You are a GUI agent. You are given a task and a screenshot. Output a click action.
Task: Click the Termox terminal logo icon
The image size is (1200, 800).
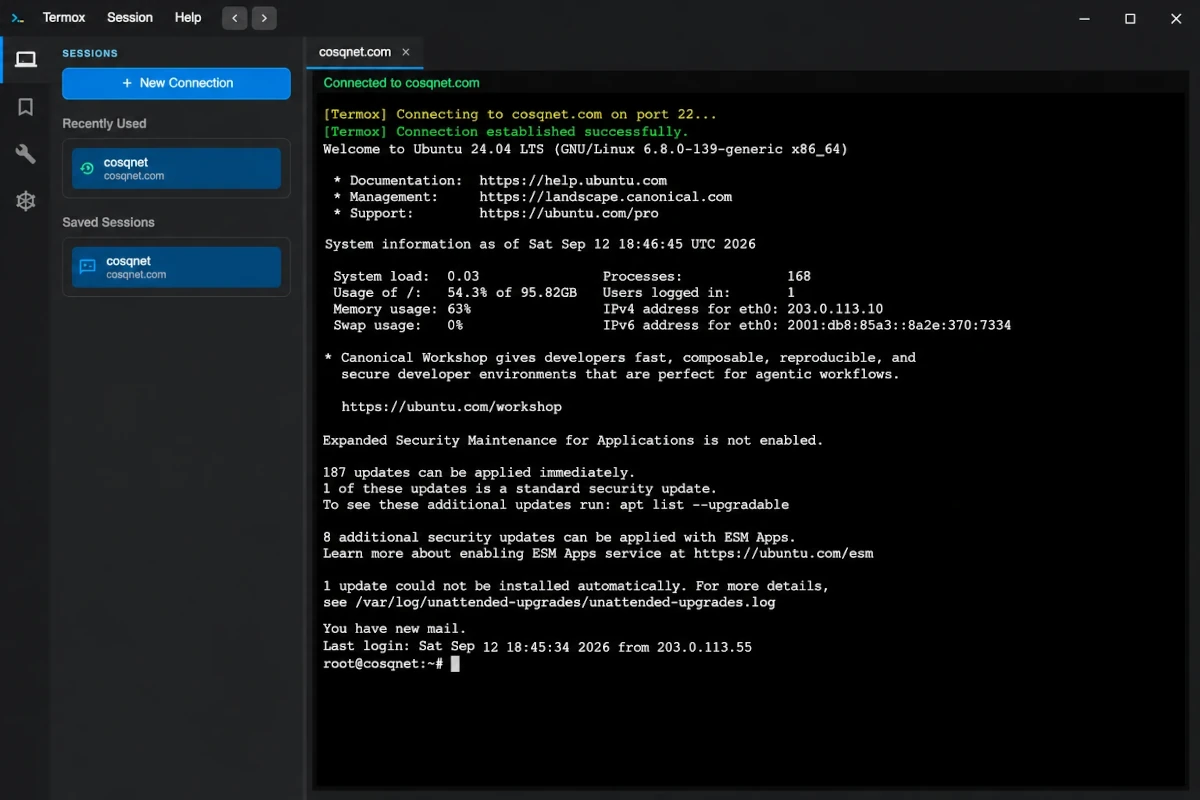17,18
